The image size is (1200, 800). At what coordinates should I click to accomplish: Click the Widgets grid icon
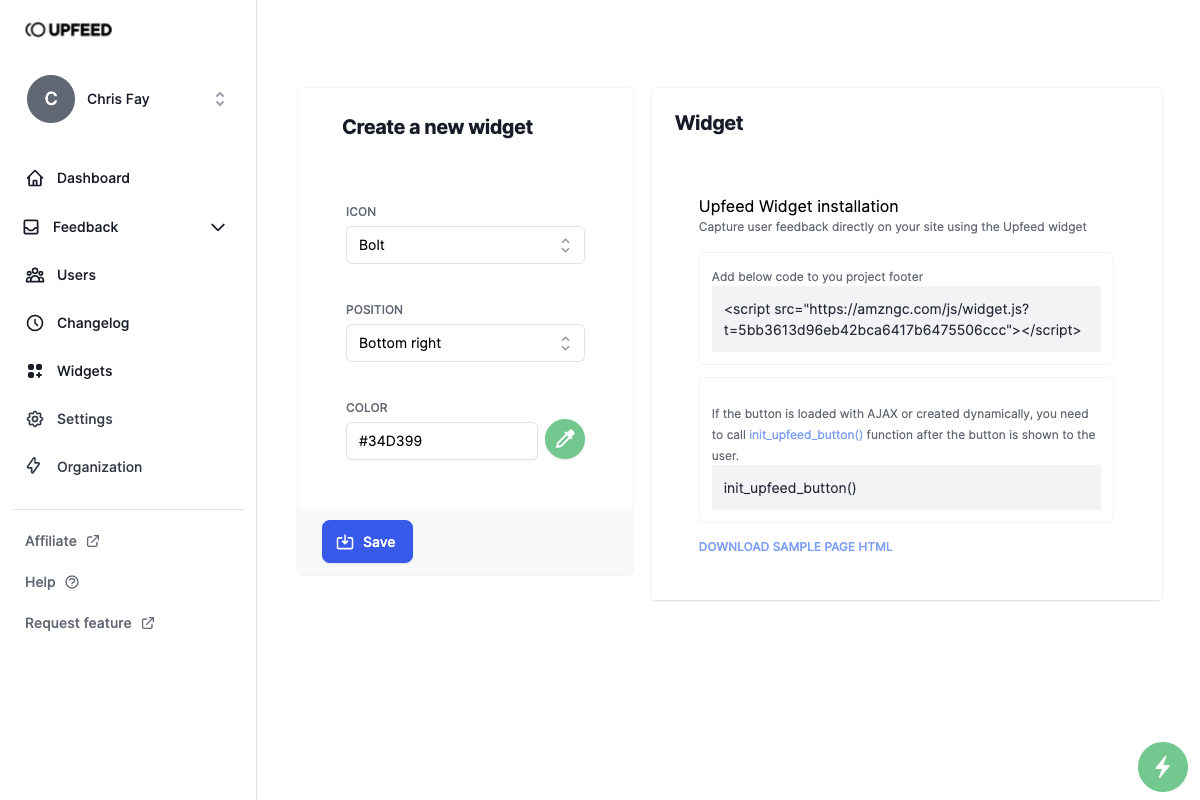pos(35,371)
